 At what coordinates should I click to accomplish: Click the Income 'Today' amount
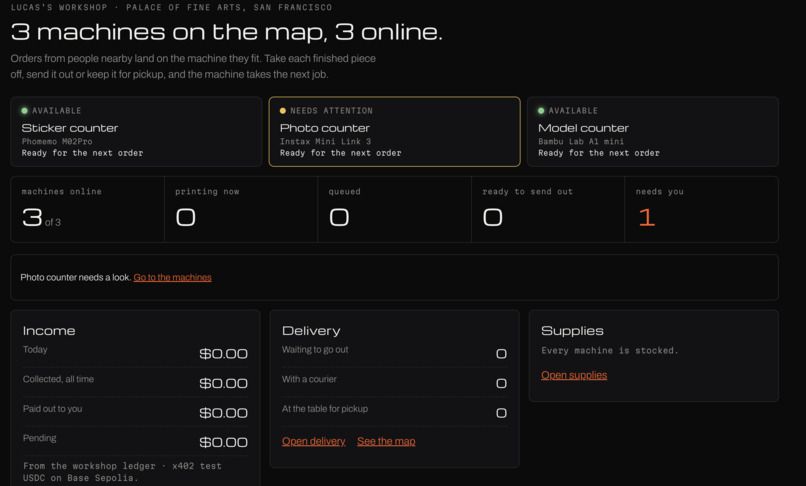224,353
